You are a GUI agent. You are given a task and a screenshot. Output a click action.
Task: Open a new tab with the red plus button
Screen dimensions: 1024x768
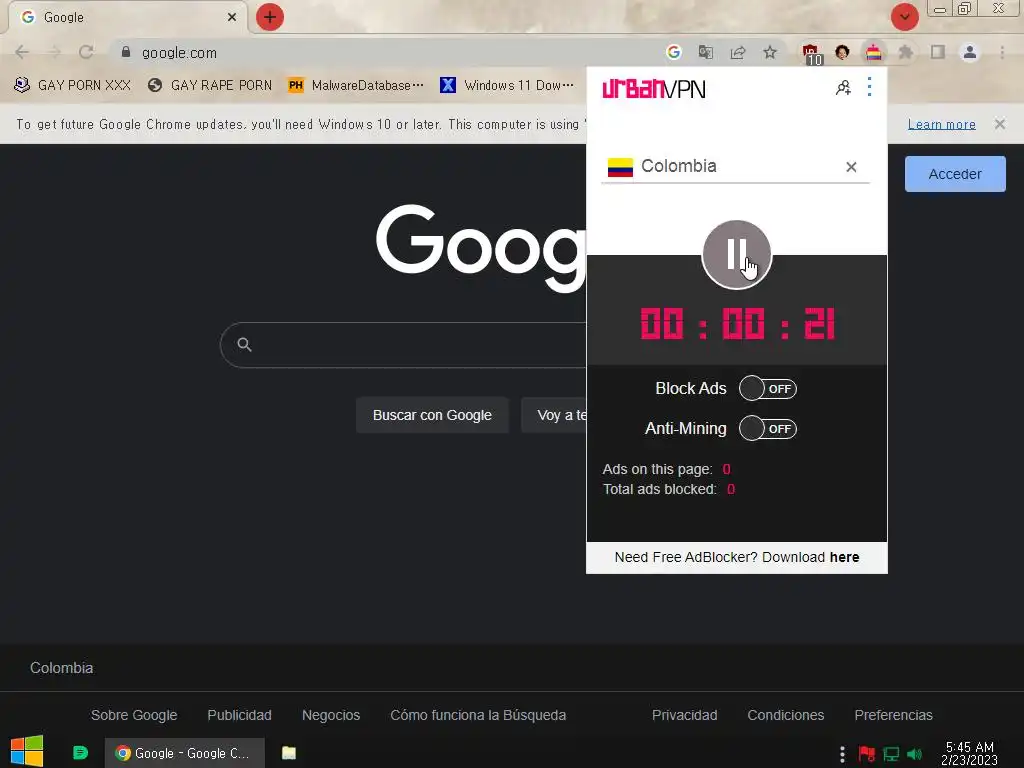[x=270, y=17]
